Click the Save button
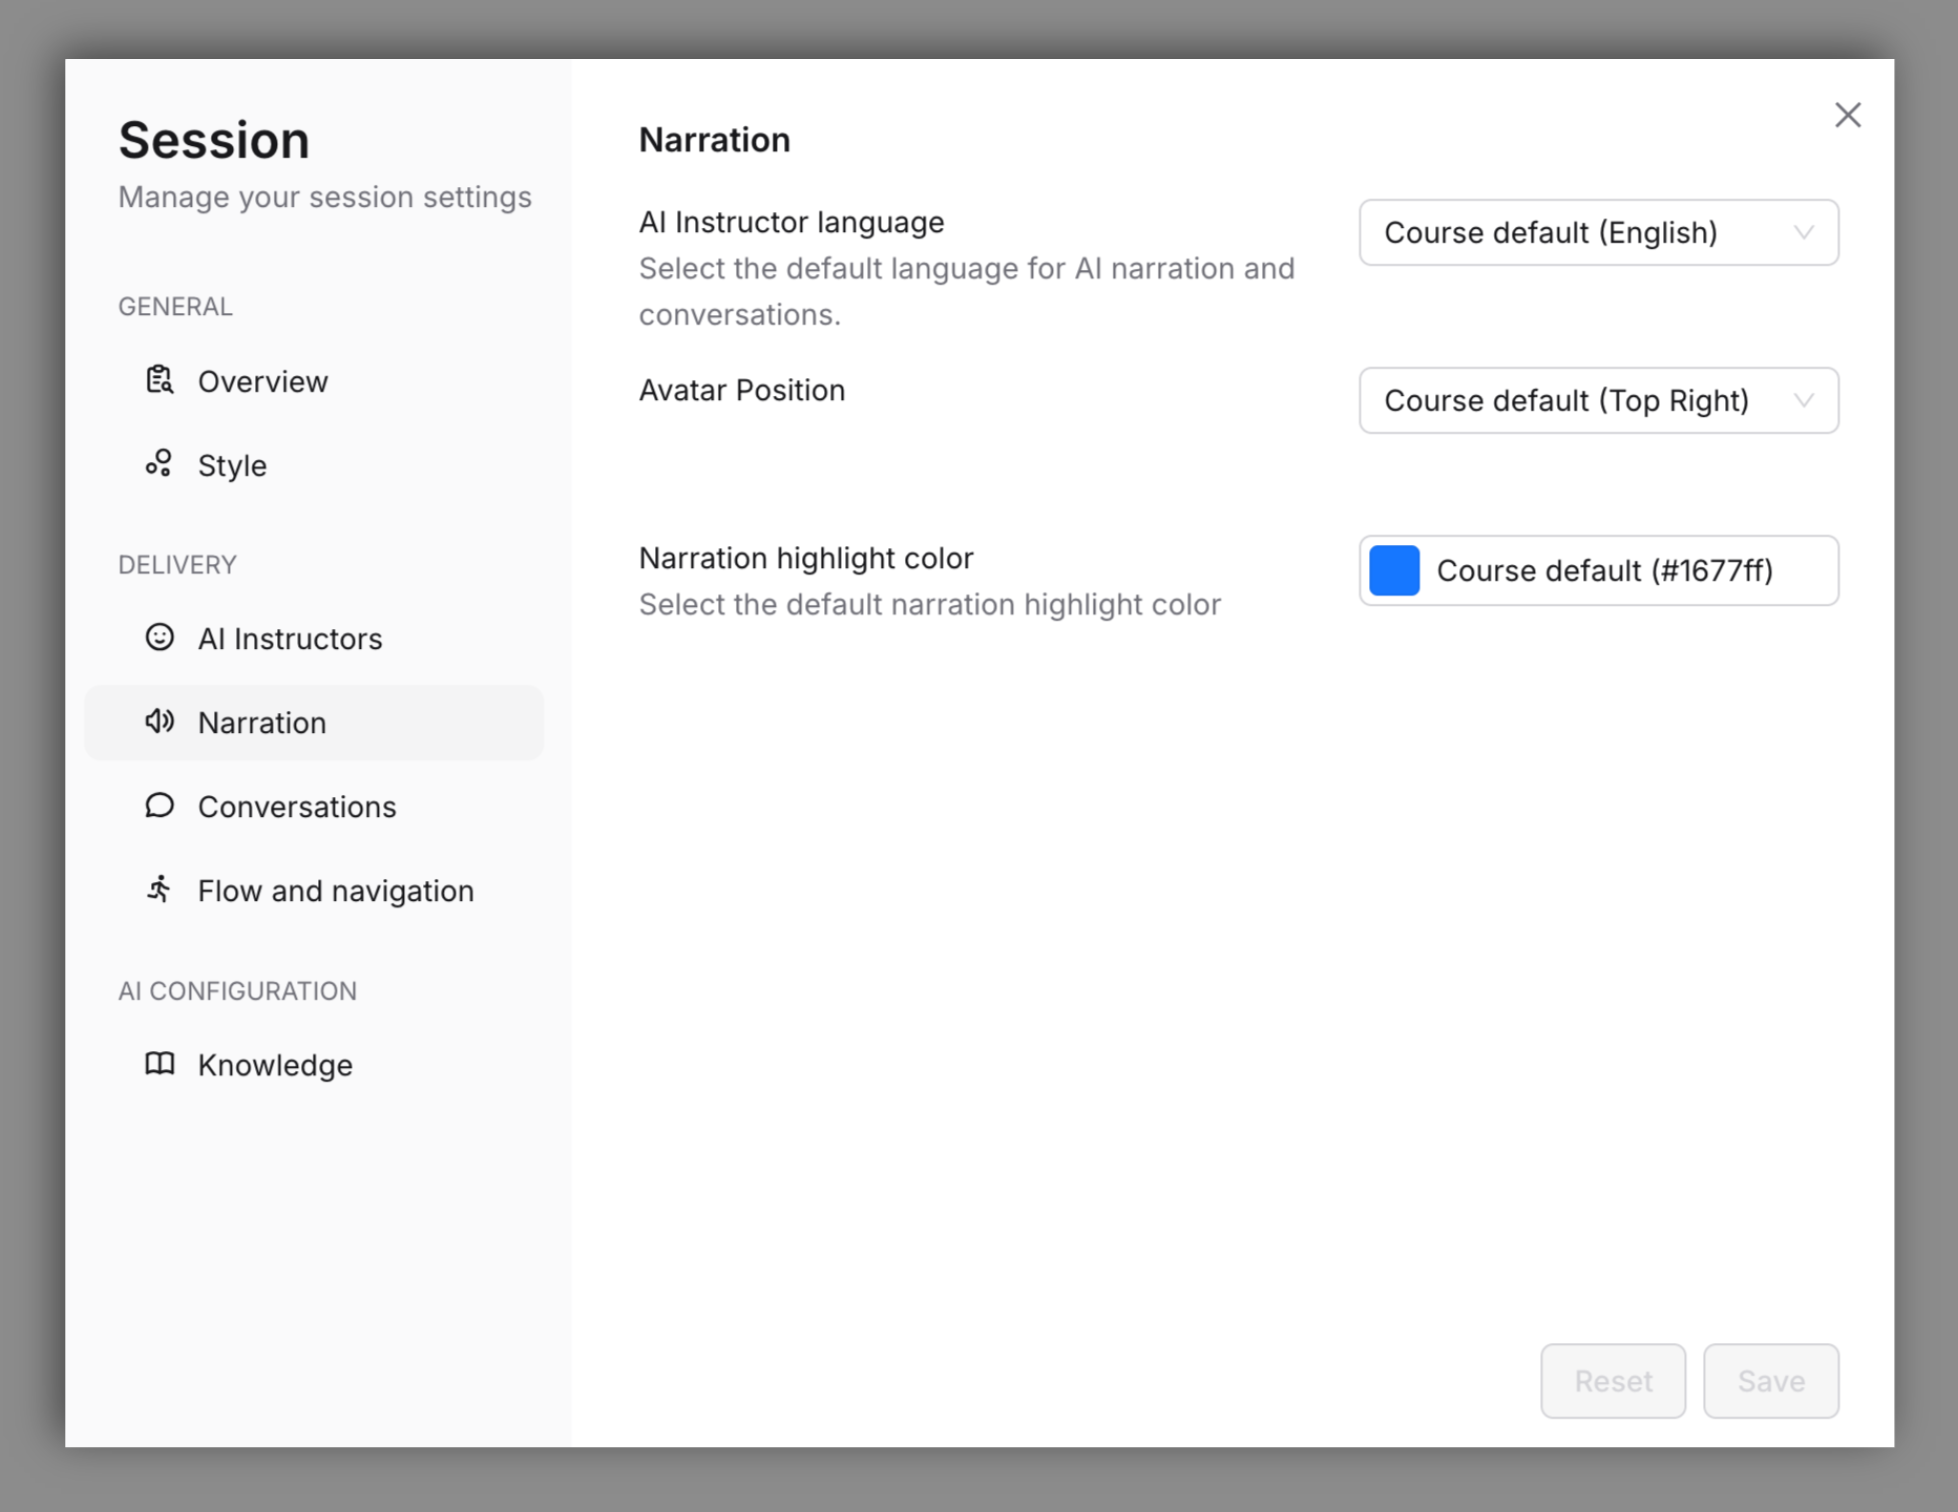Screen dimensions: 1958x1512 point(1771,1381)
